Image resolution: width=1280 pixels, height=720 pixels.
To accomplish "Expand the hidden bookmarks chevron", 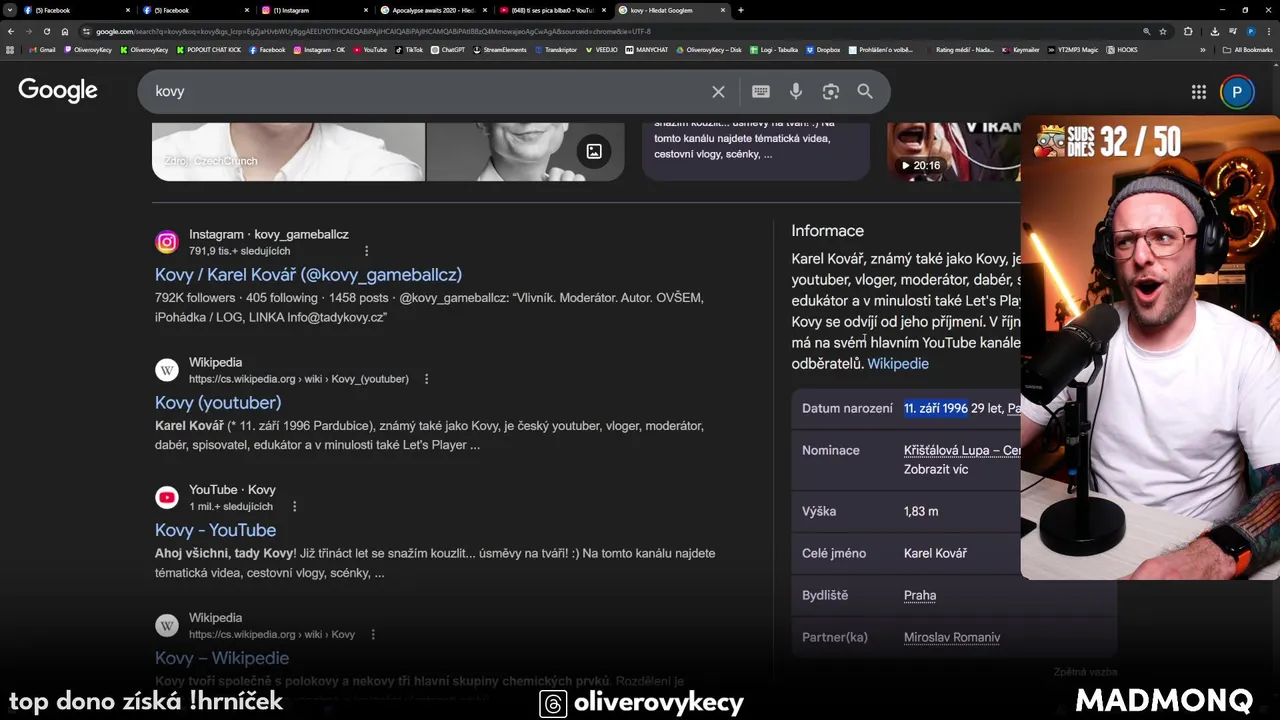I will click(x=1203, y=49).
